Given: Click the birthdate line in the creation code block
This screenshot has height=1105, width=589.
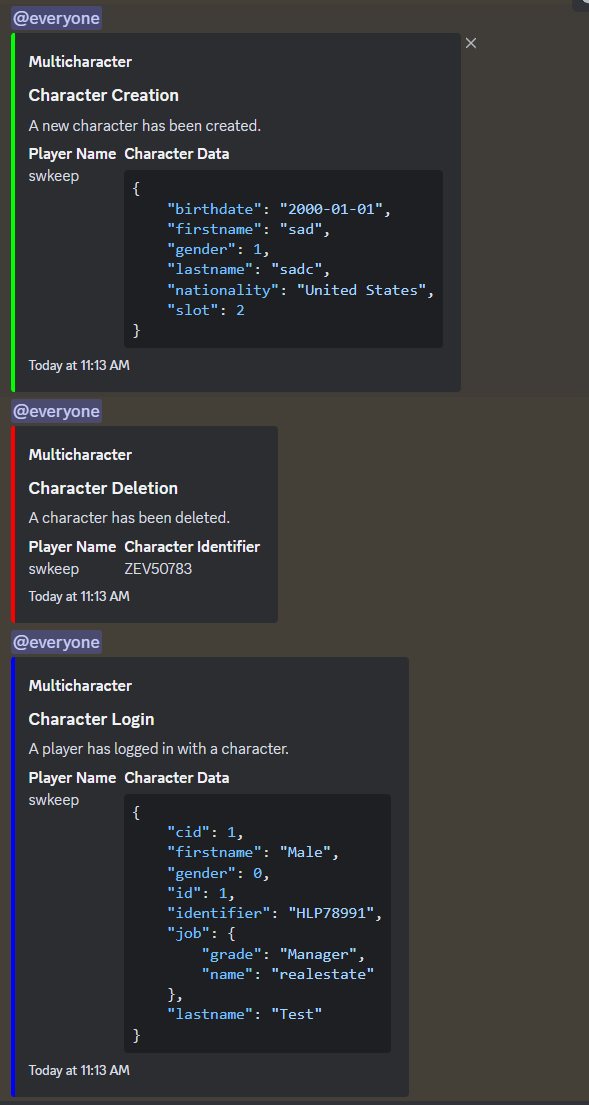Looking at the screenshot, I should (279, 209).
